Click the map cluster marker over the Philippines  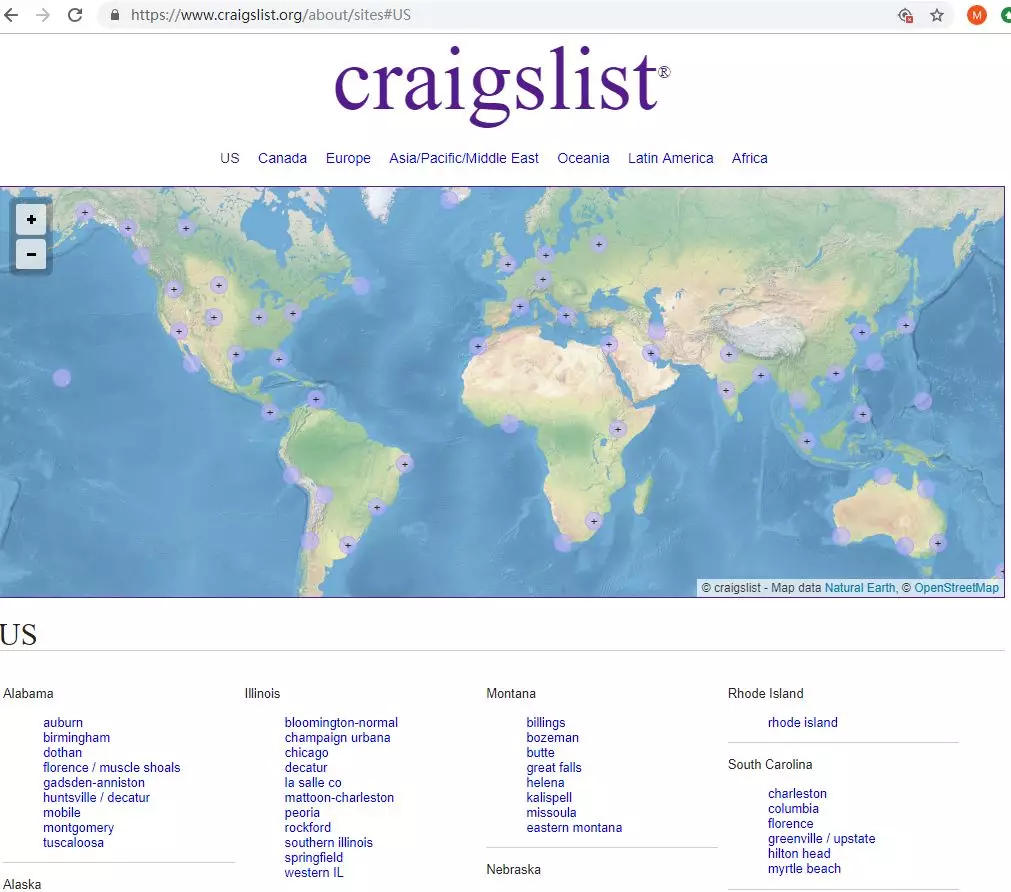point(863,413)
